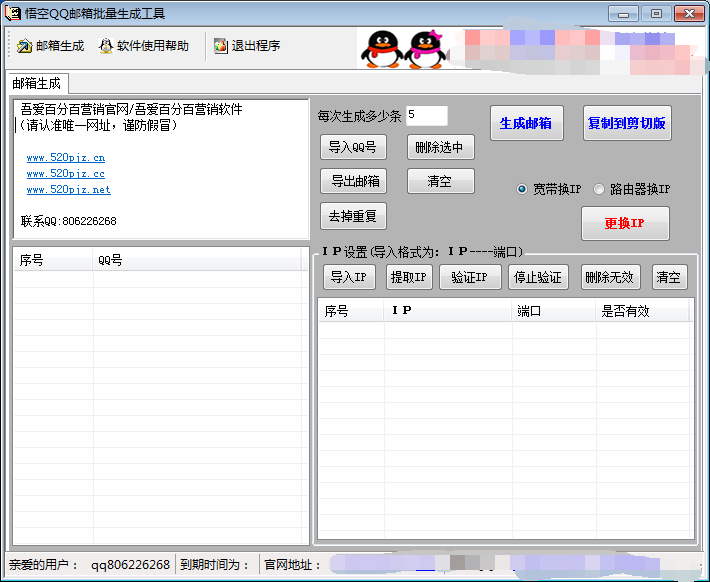Click the 联系QQ:806226268 text
Screen dimensions: 710x582
click(x=69, y=221)
